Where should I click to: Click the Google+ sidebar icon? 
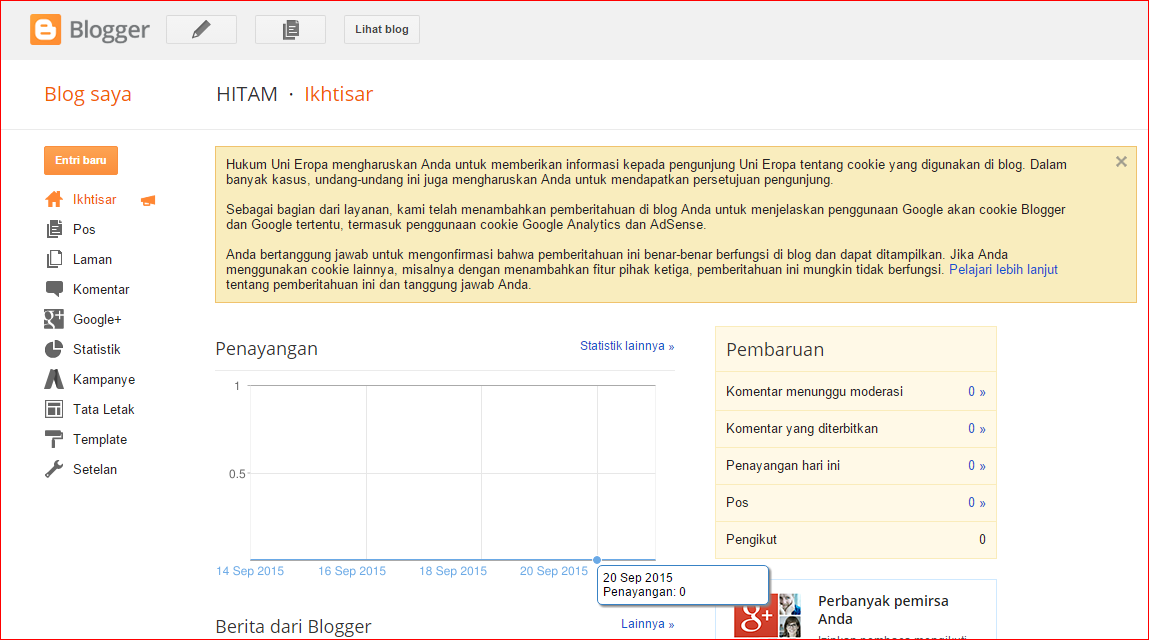[x=53, y=319]
